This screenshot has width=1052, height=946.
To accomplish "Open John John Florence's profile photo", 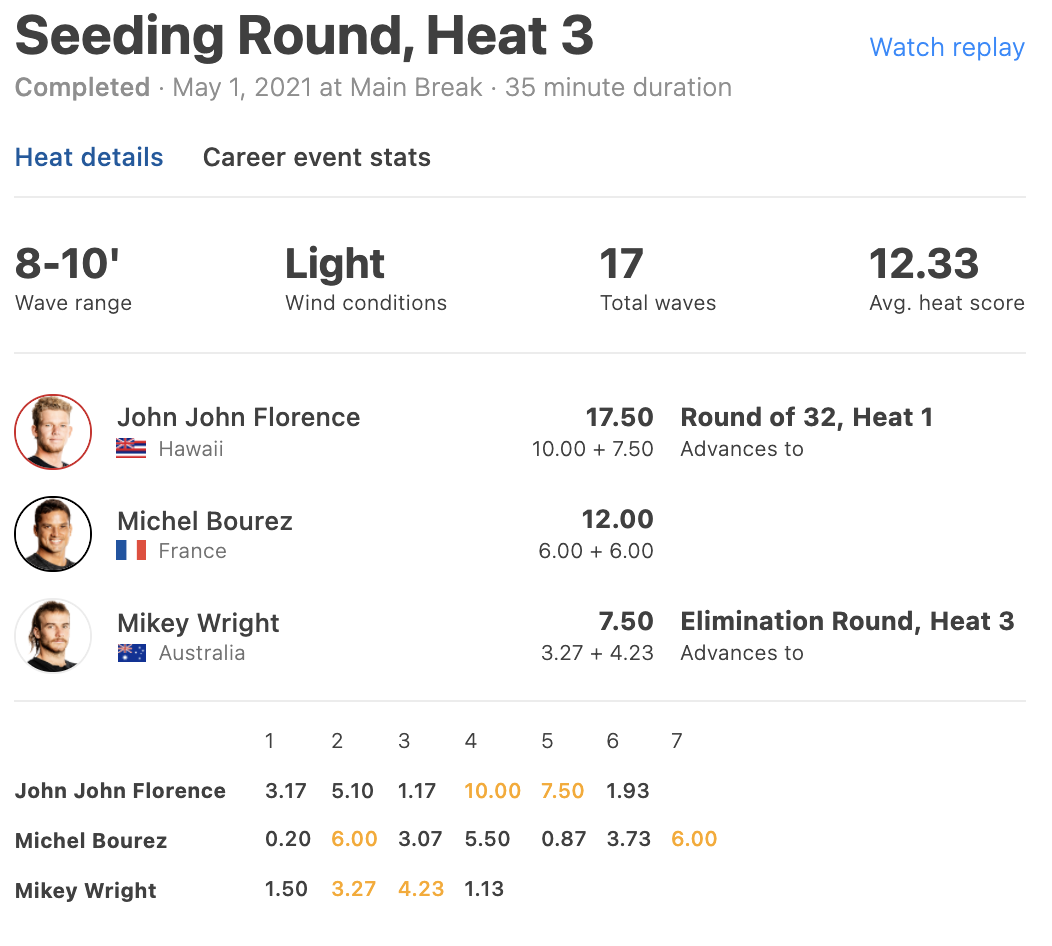I will click(x=53, y=431).
